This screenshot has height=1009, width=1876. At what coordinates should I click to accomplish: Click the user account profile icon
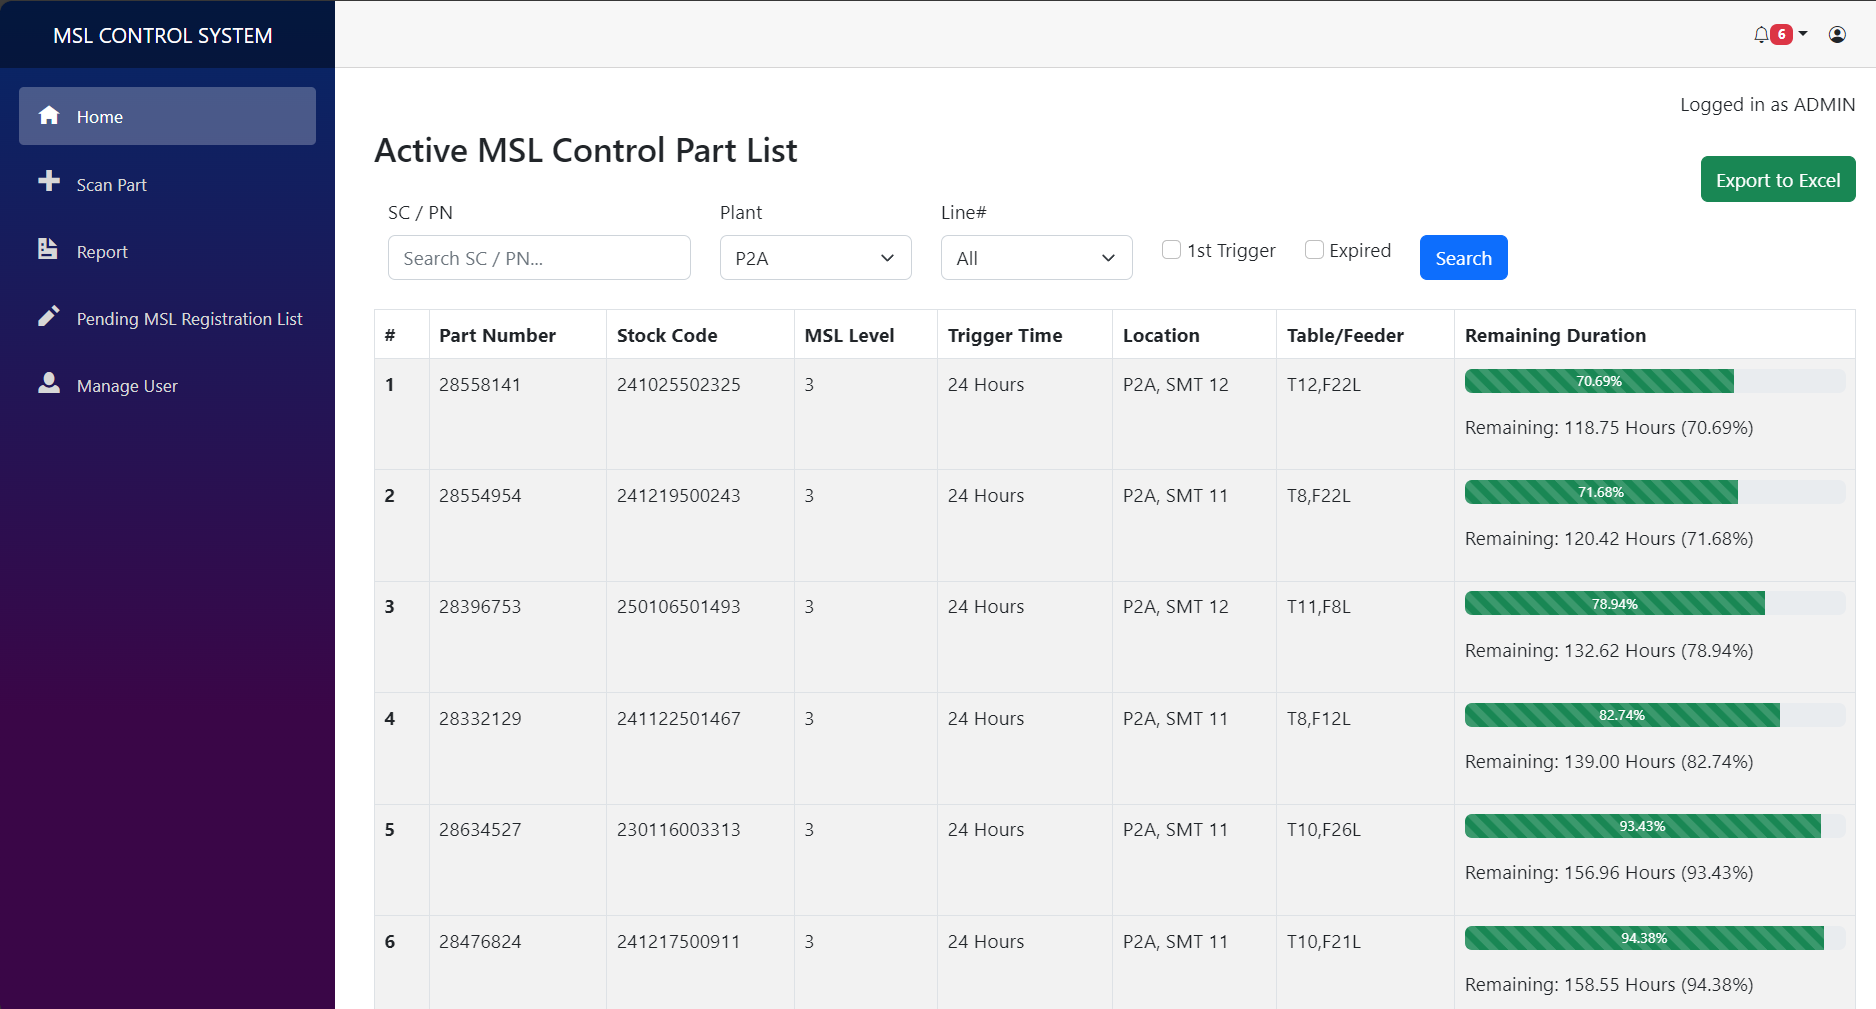(x=1837, y=35)
